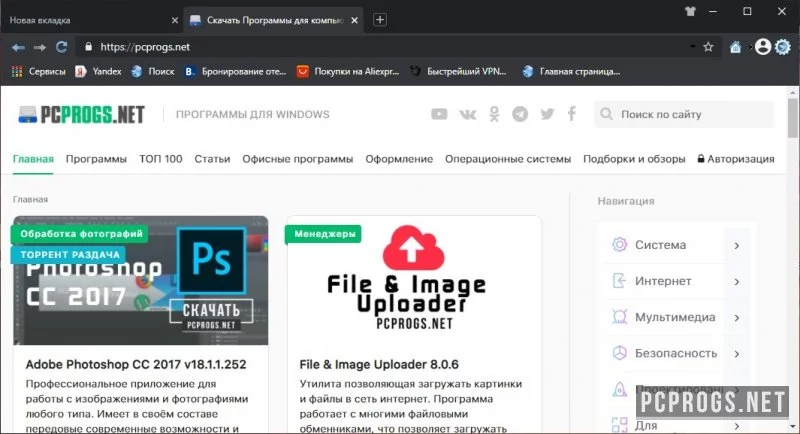Open the browser settings gear icon
The height and width of the screenshot is (434, 800).
pos(783,47)
